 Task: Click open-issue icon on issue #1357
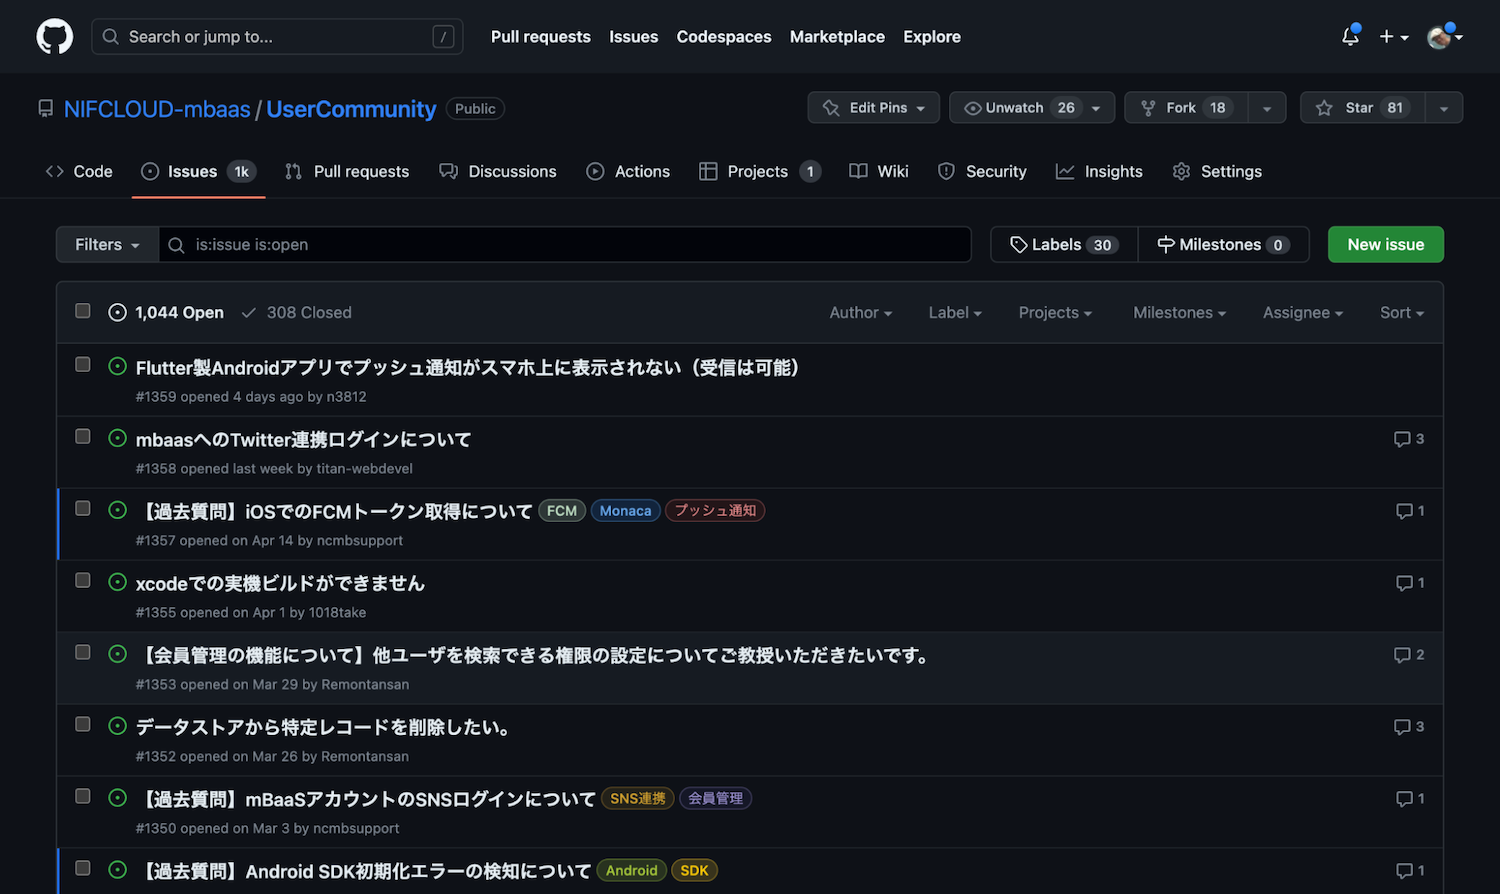[x=117, y=510]
